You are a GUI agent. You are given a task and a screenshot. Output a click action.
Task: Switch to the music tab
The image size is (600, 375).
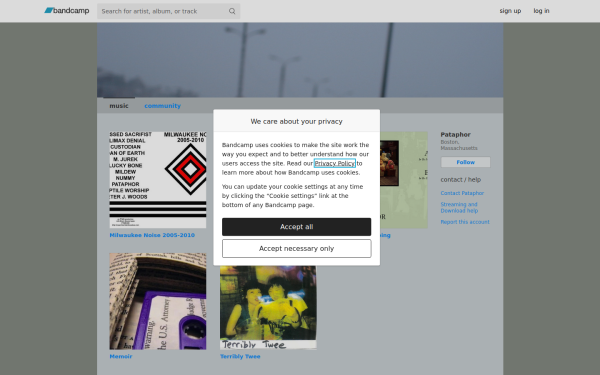point(119,106)
